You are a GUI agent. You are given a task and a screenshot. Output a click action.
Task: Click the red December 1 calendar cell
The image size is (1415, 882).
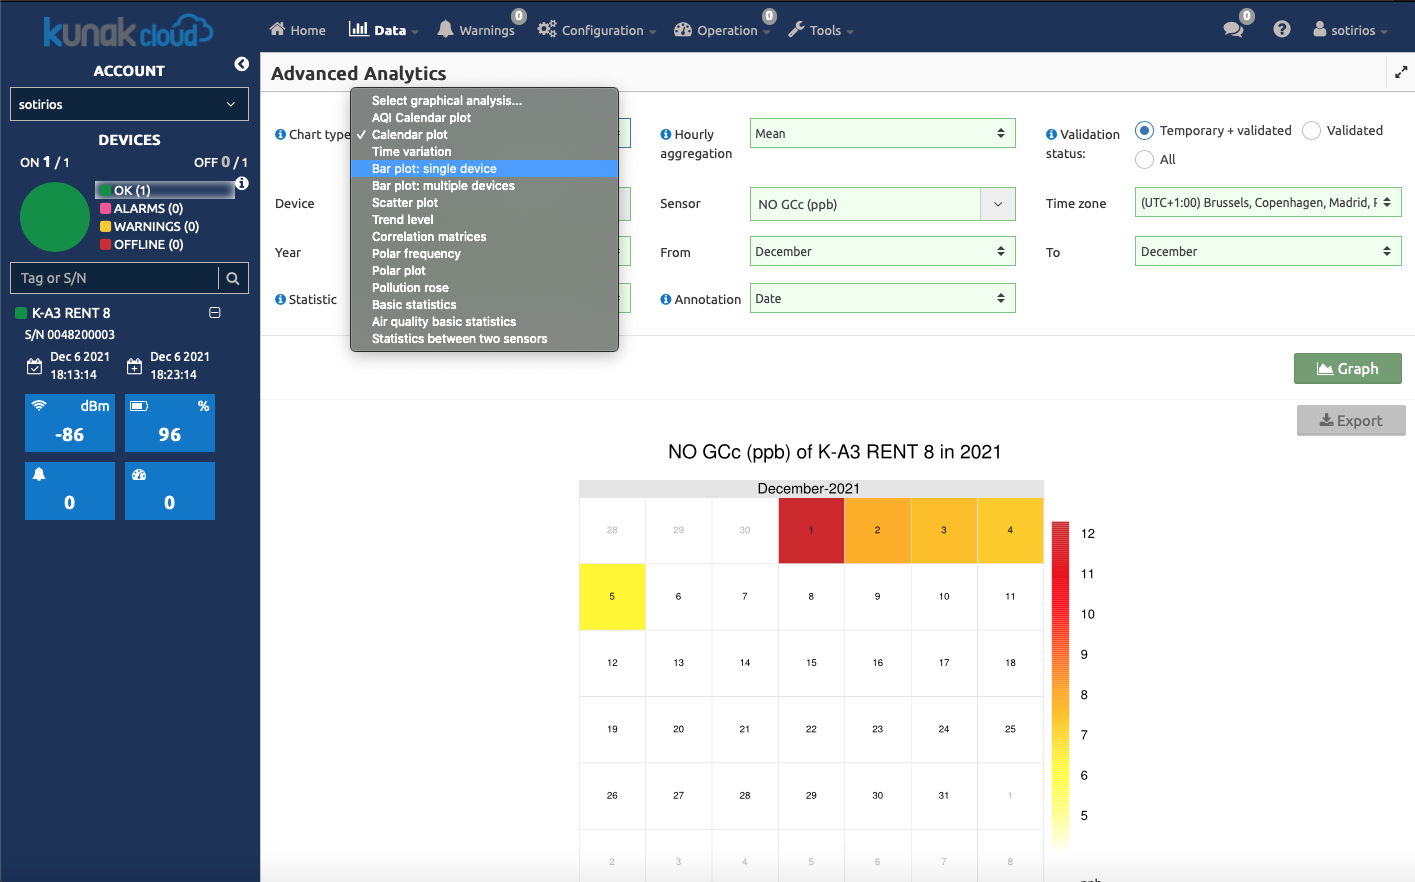(x=811, y=531)
